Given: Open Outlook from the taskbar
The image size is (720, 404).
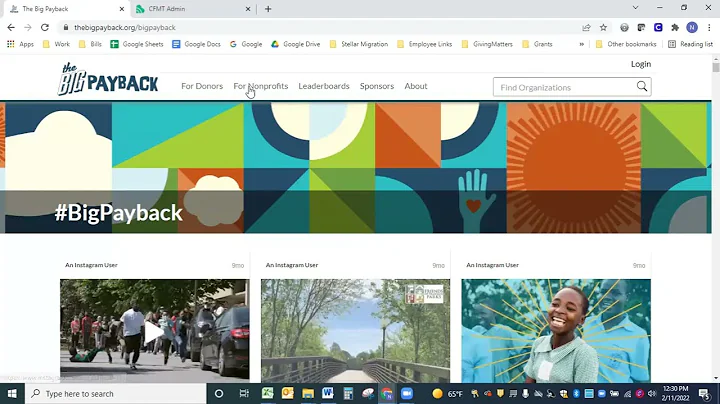Looking at the screenshot, I should click(x=287, y=393).
